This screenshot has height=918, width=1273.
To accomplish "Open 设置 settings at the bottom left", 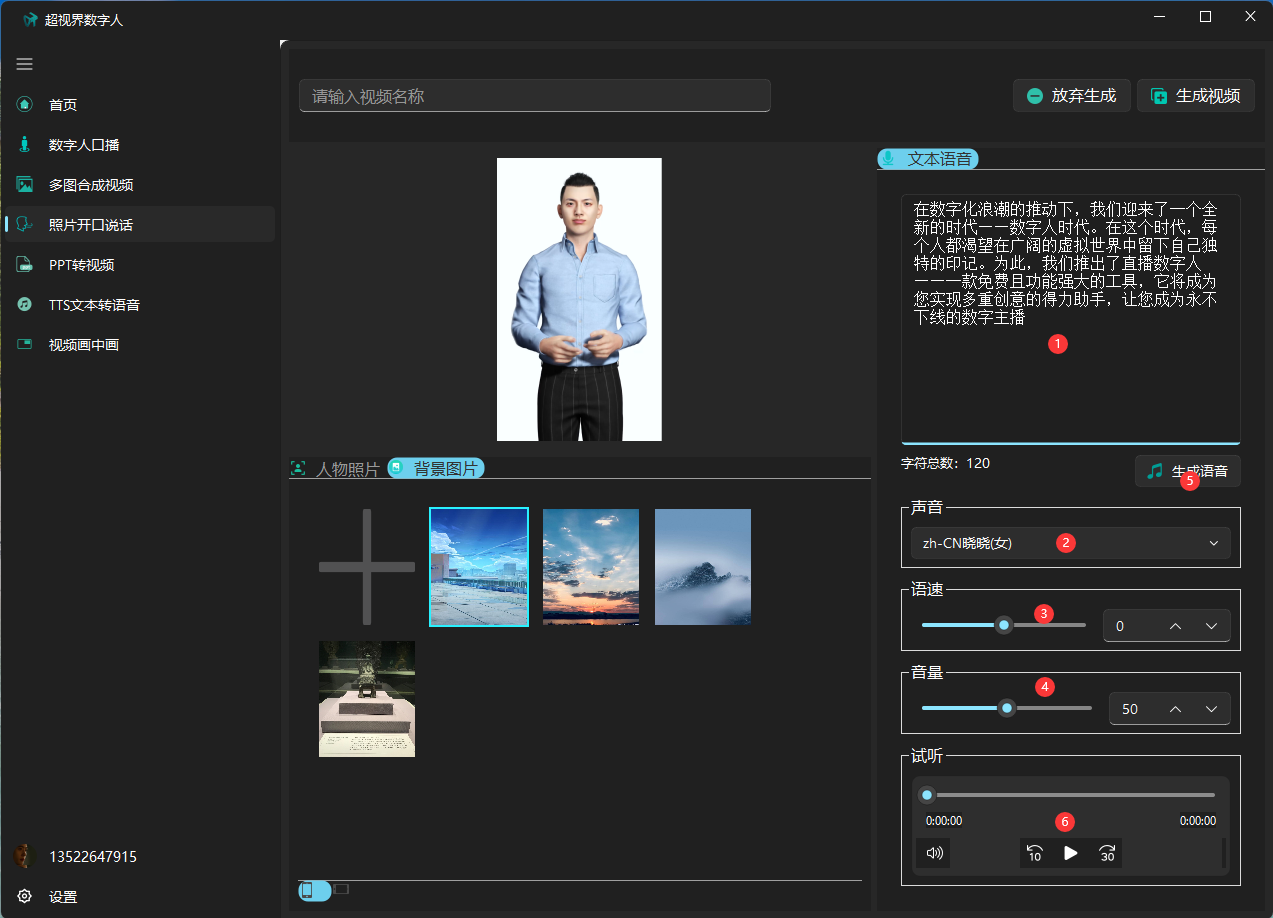I will tap(63, 897).
